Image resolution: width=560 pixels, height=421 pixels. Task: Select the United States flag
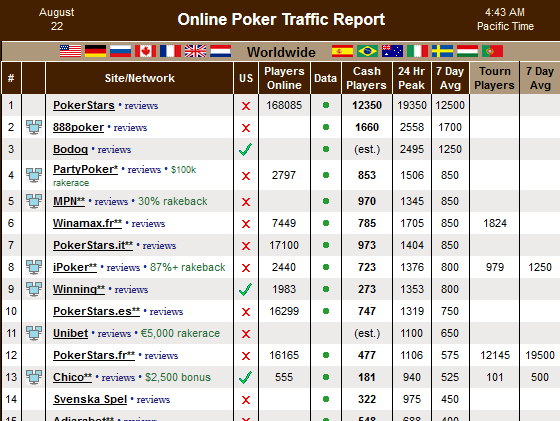(70, 51)
